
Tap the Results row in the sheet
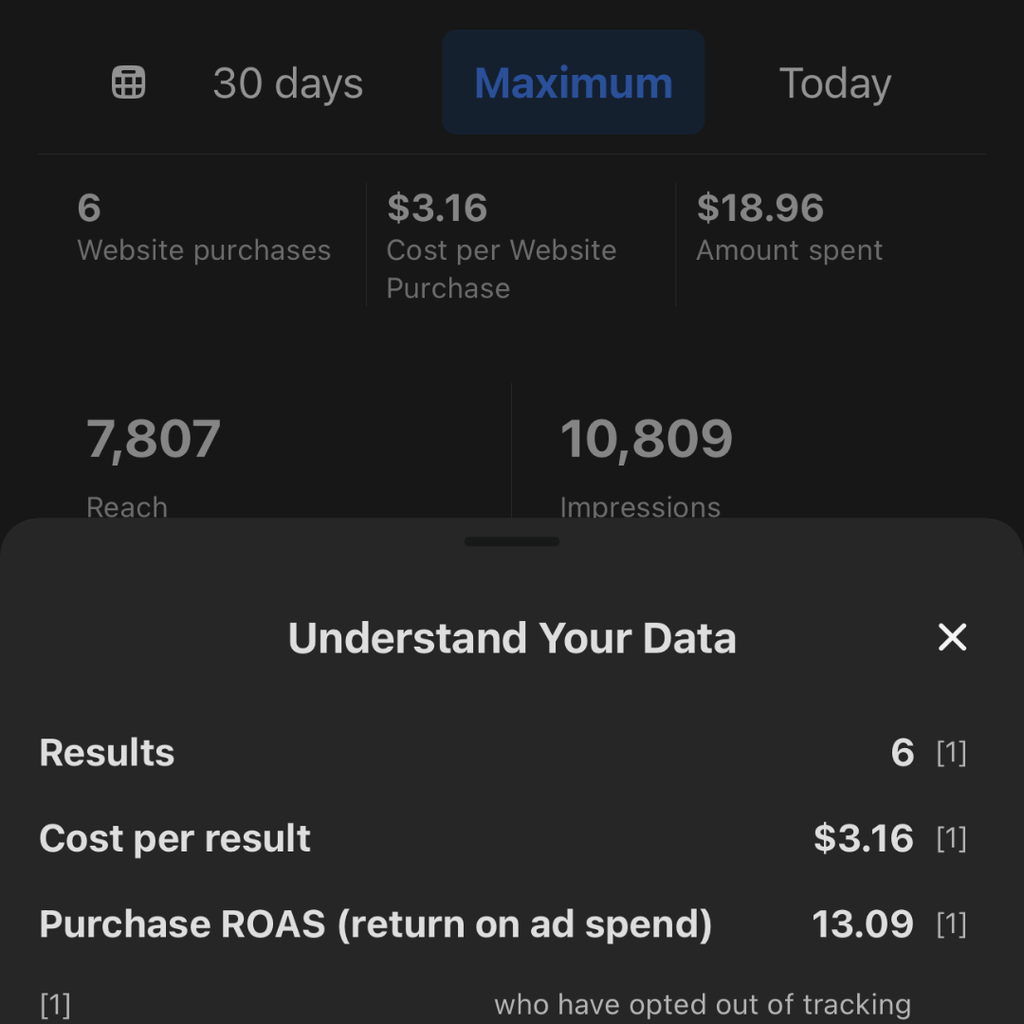tap(106, 753)
